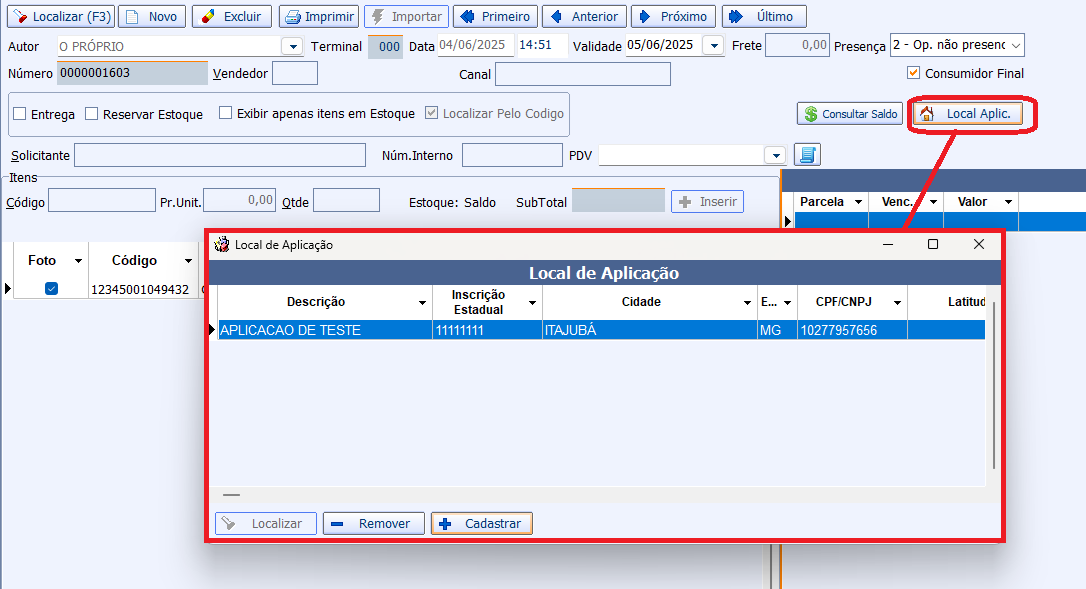Sort by the Descrição column header

click(x=315, y=302)
